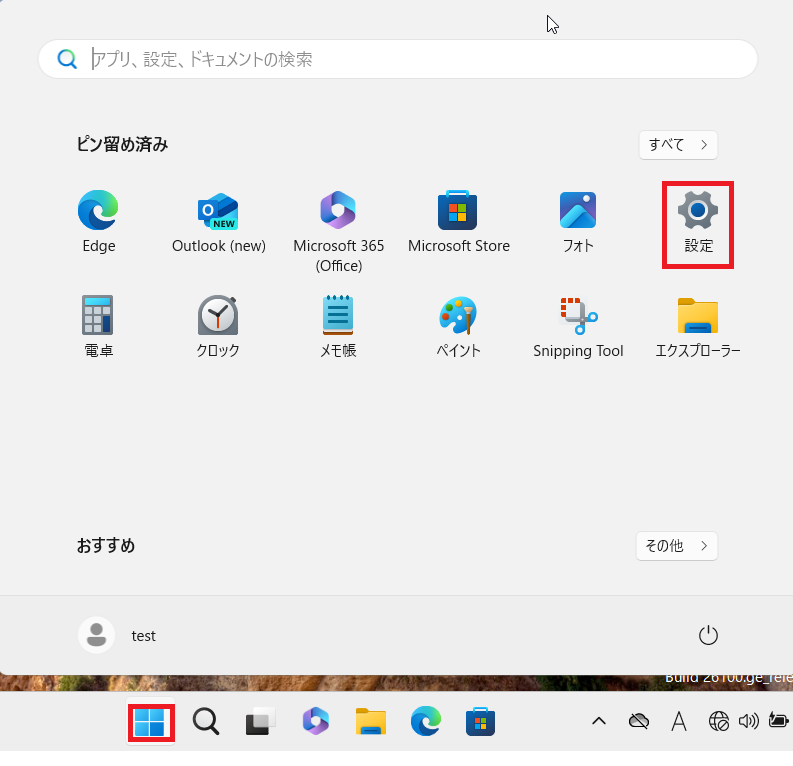Click the battery tray icon
This screenshot has height=766, width=793.
click(778, 720)
